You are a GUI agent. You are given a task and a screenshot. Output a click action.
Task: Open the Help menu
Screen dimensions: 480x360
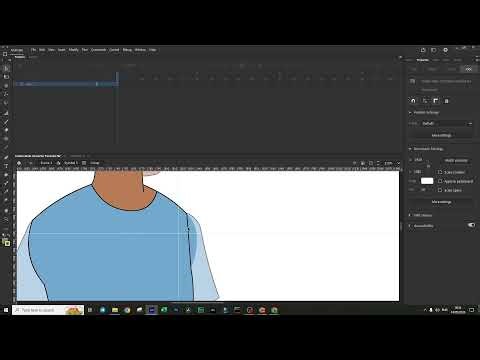click(x=153, y=50)
